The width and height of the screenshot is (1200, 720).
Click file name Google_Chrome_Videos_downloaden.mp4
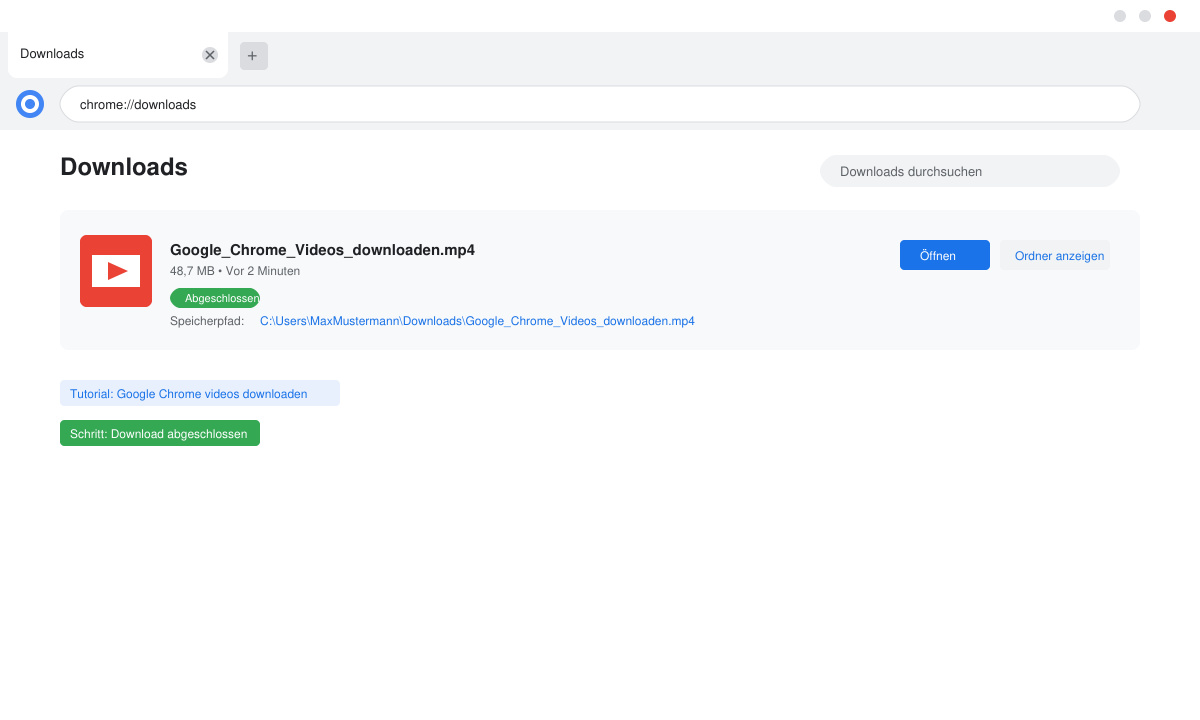click(322, 250)
